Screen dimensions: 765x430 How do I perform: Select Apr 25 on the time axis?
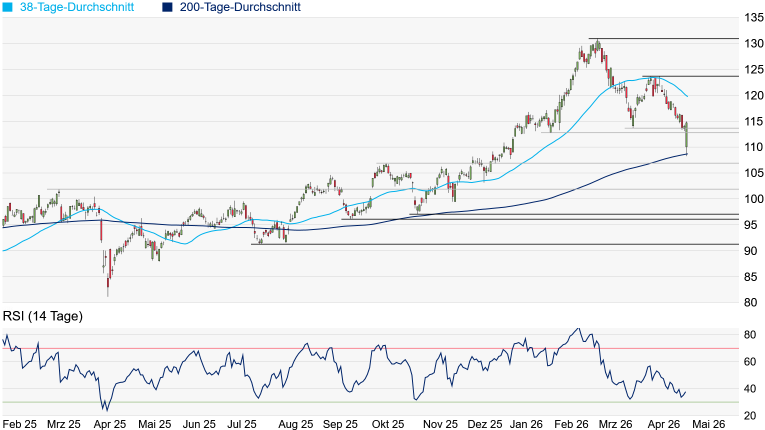109,423
